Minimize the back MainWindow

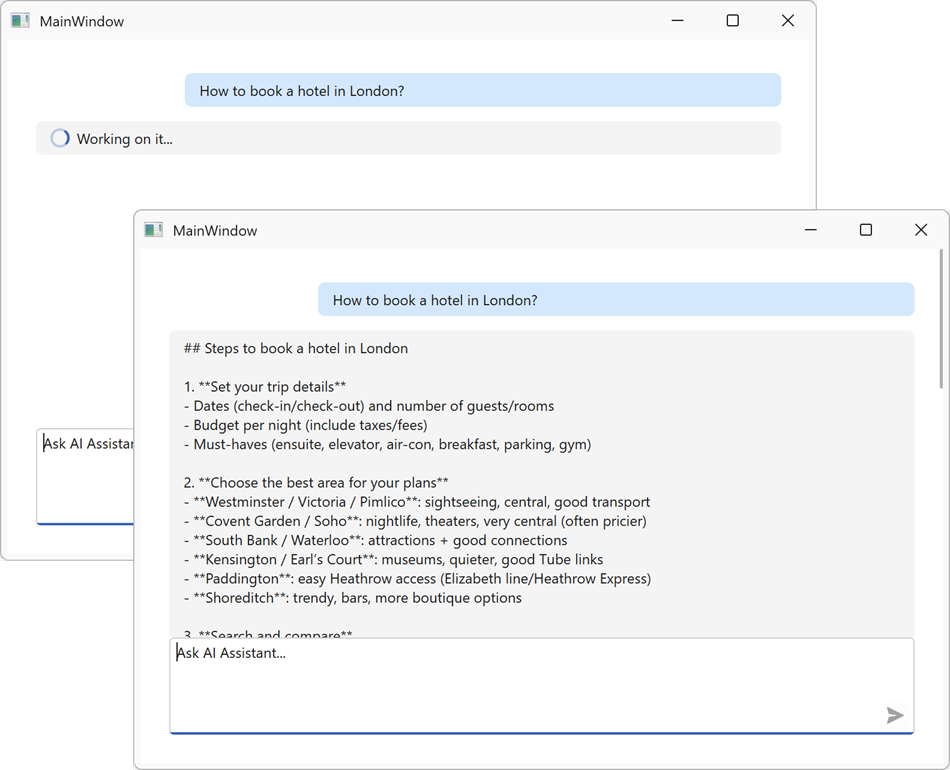coord(677,21)
